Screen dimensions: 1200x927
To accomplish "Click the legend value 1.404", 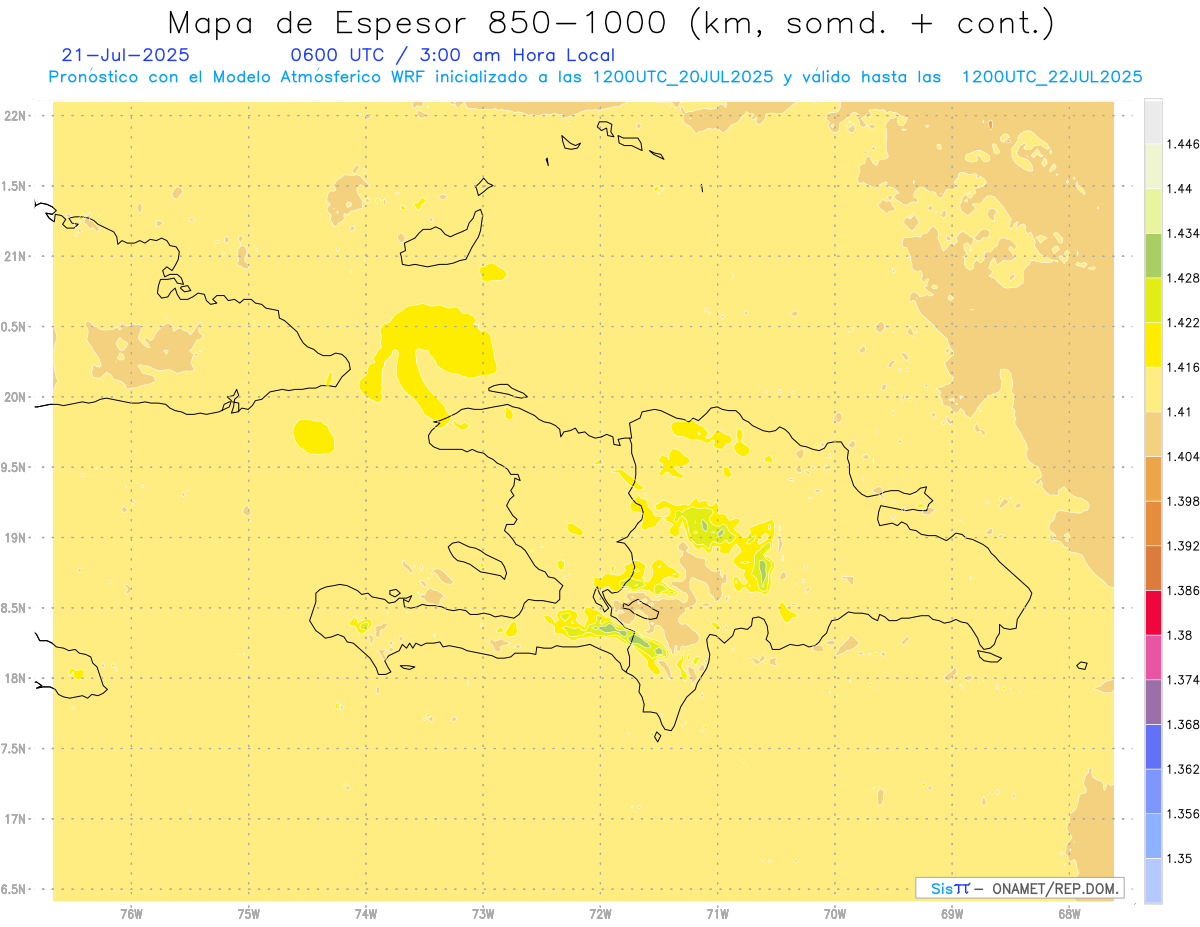I will coord(1183,456).
